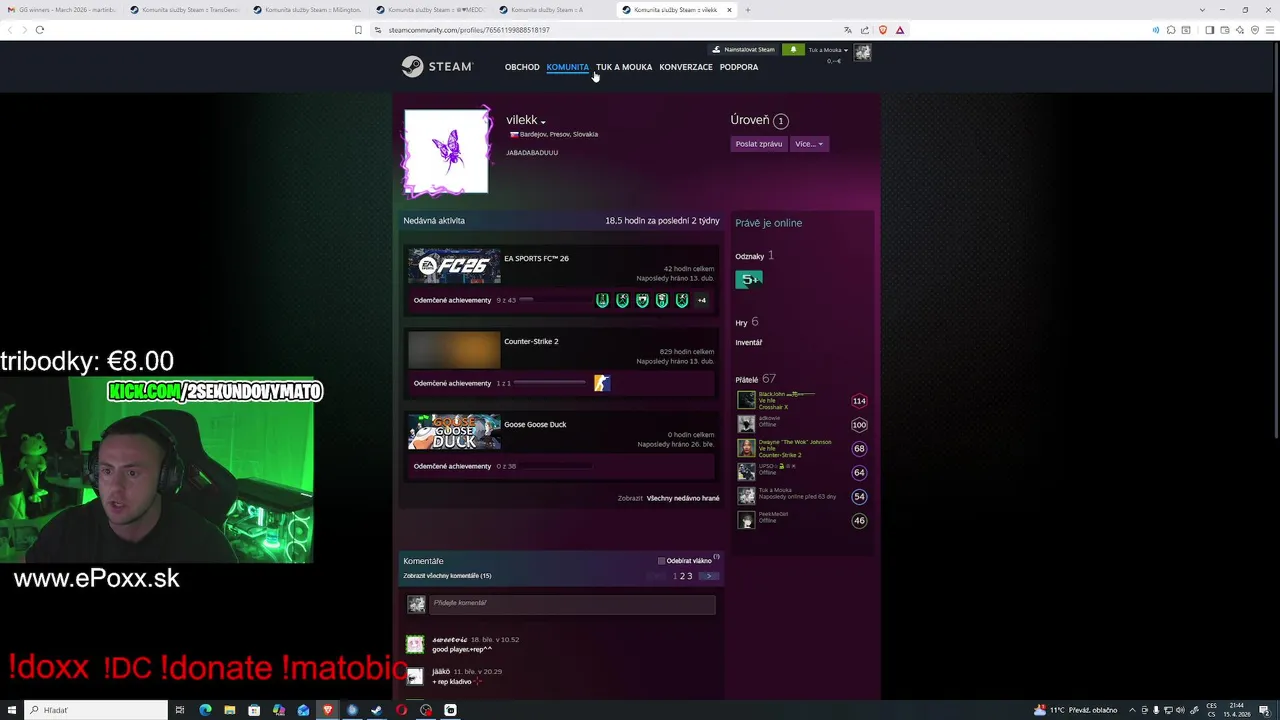Go to comments page 3
This screenshot has height=720, width=1280.
point(689,576)
